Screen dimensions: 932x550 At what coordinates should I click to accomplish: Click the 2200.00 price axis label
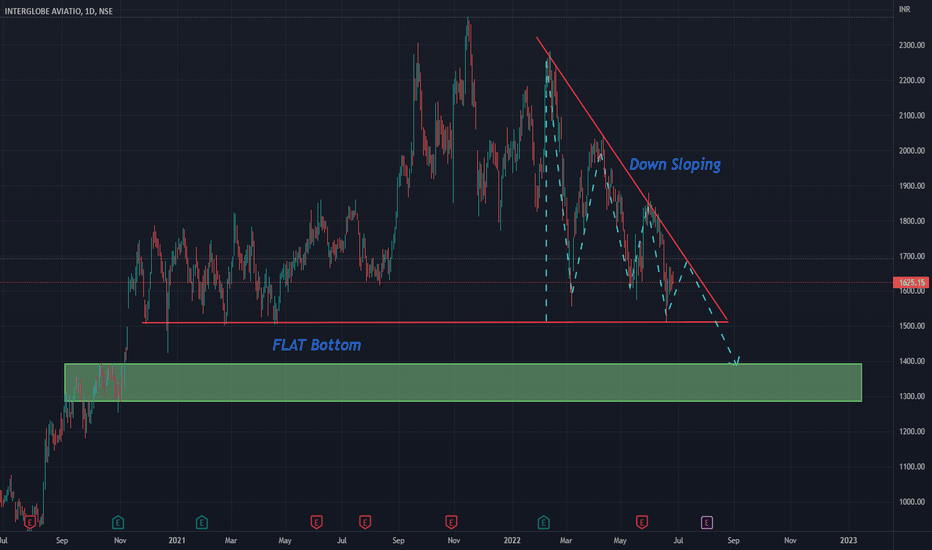pyautogui.click(x=912, y=80)
